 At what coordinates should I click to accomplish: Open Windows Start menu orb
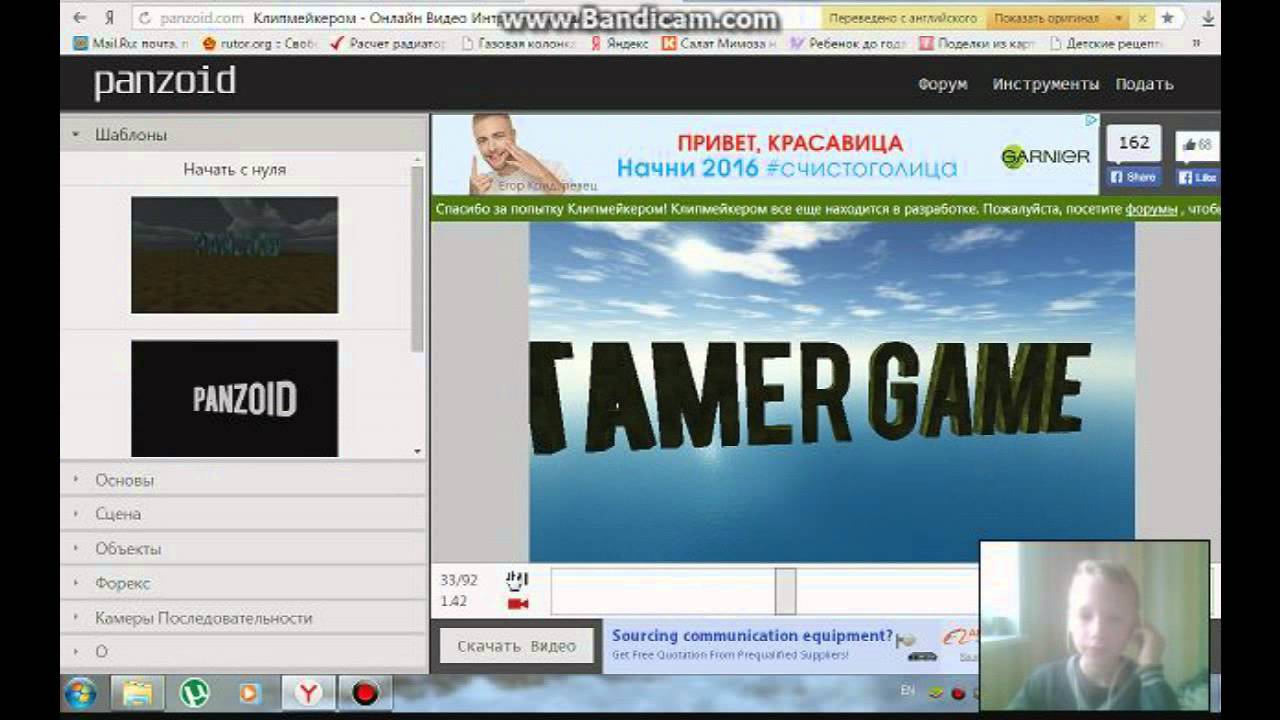[x=80, y=692]
